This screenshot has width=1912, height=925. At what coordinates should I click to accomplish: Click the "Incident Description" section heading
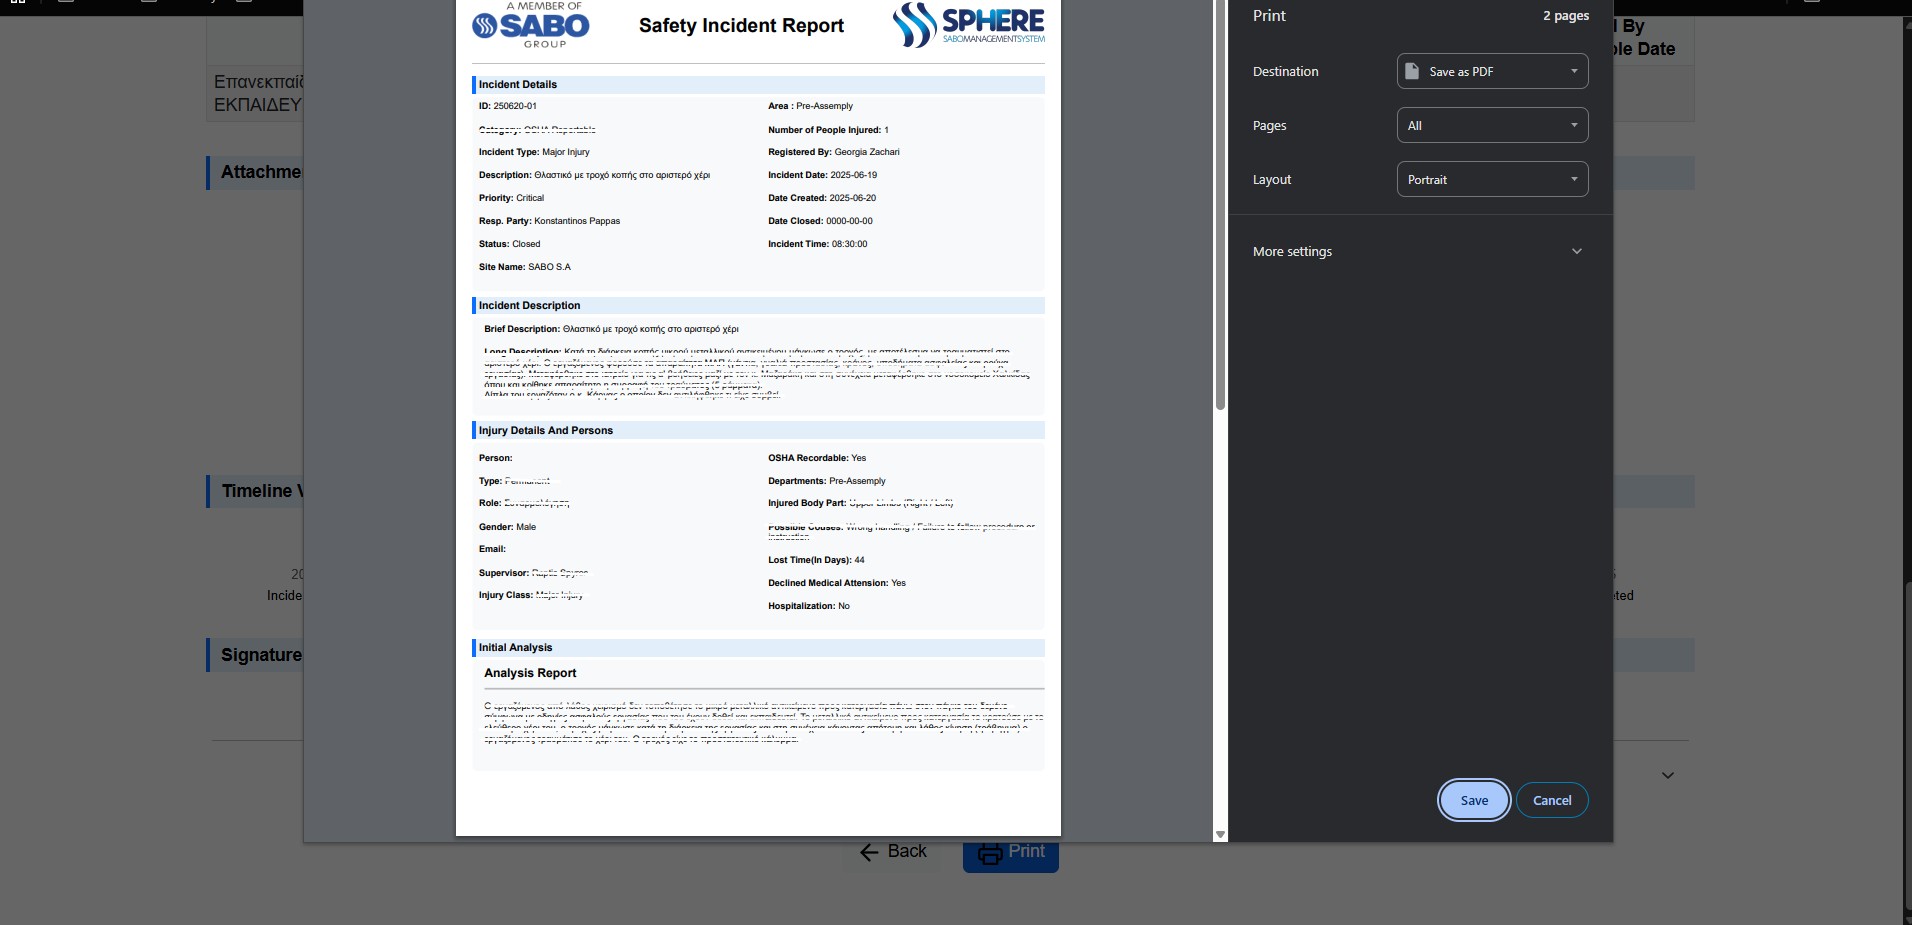pyautogui.click(x=529, y=305)
